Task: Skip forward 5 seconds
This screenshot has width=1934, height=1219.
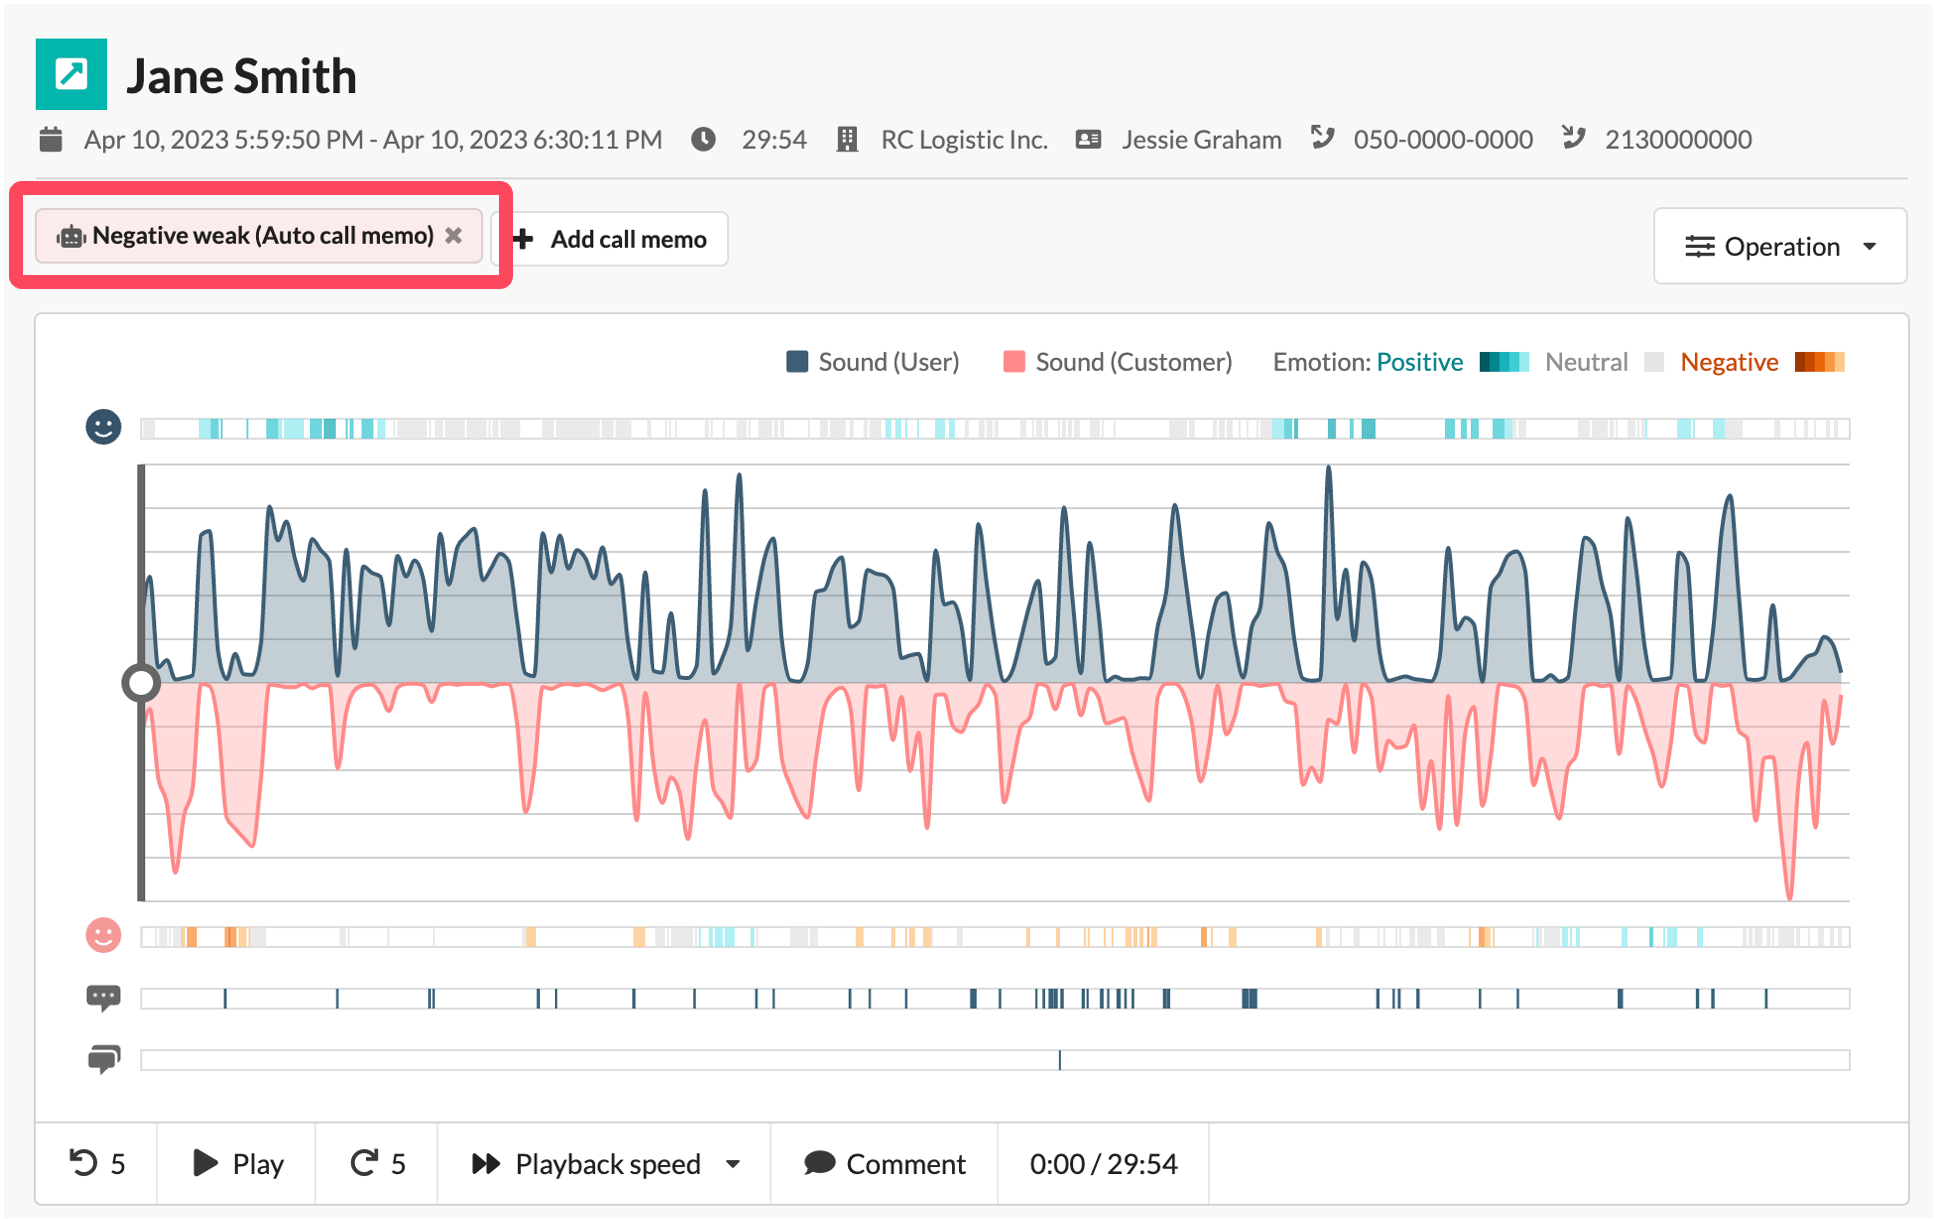Action: click(x=377, y=1163)
